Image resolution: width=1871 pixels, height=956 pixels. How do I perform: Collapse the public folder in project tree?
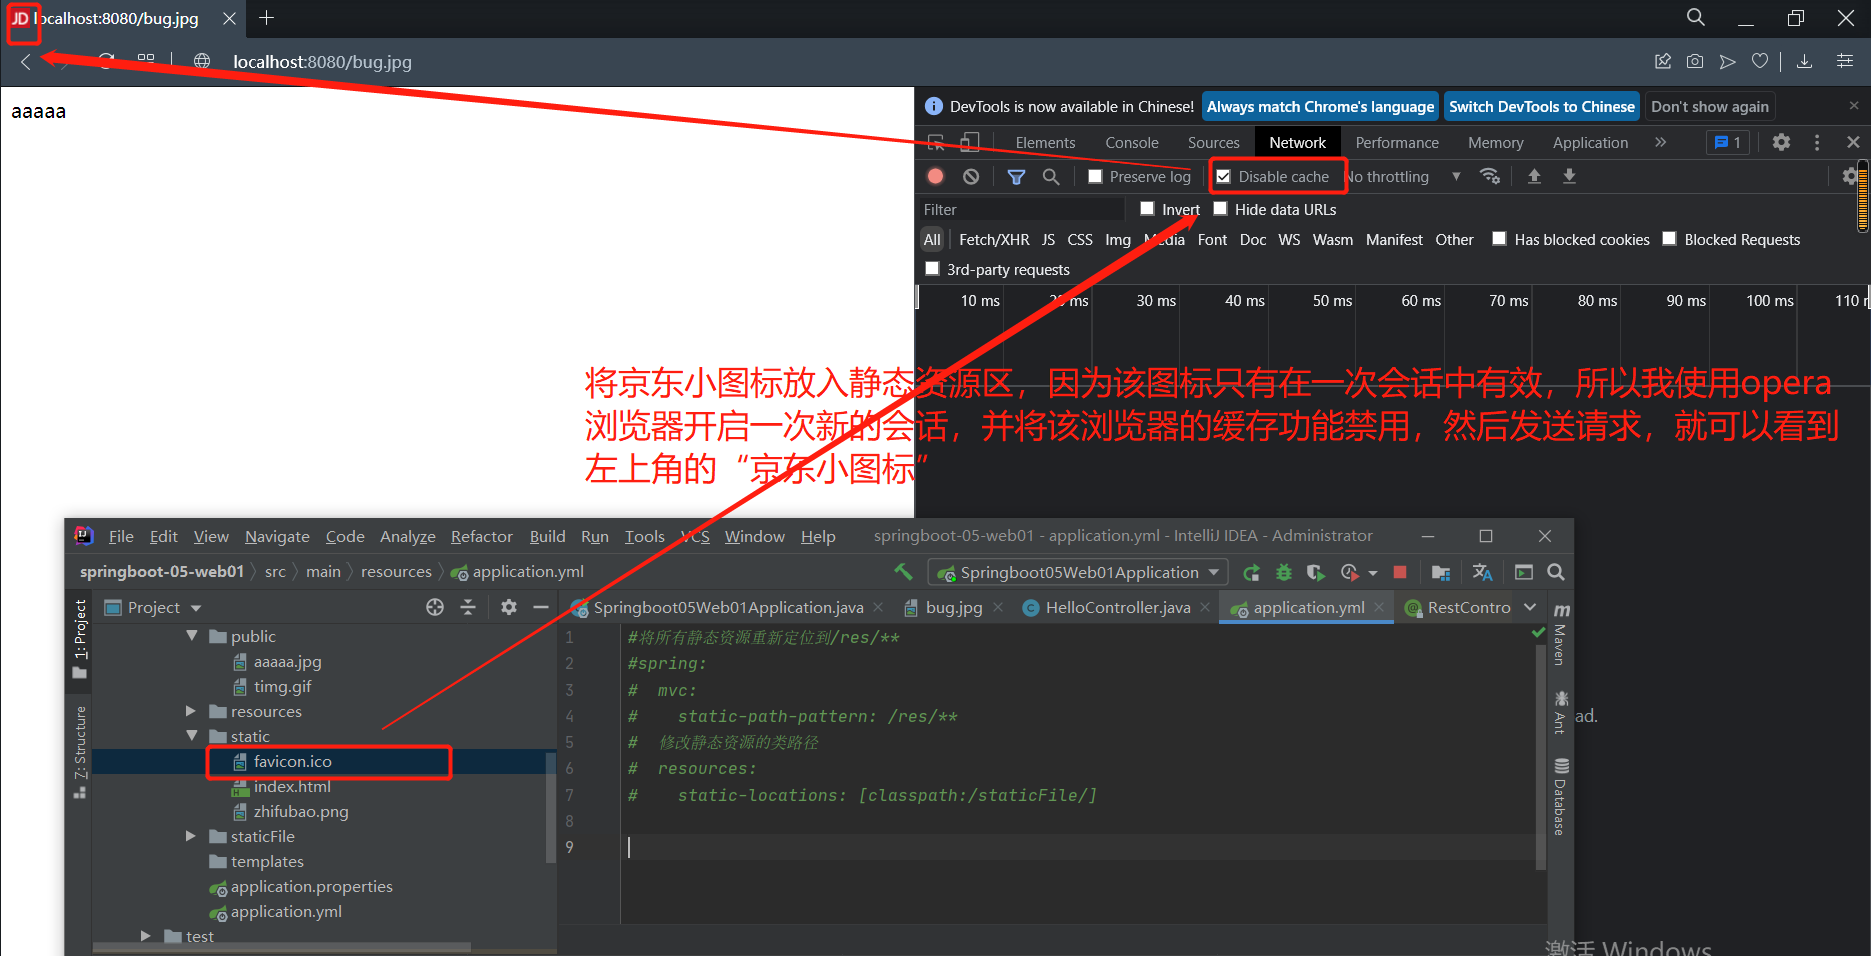192,636
